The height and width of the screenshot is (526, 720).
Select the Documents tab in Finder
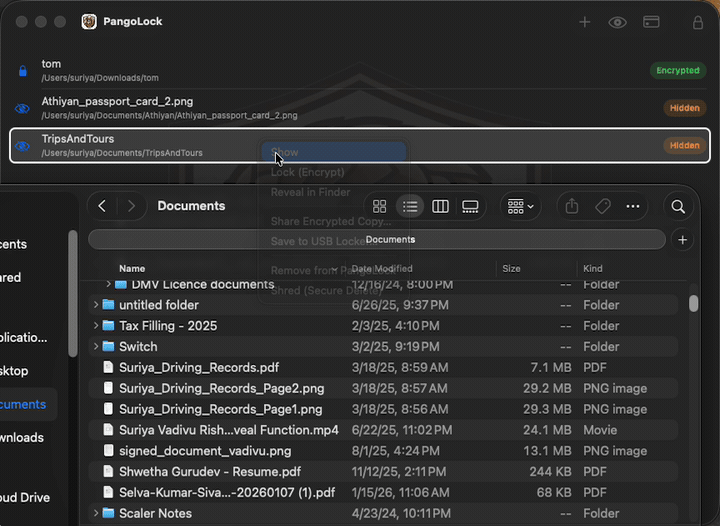377,240
